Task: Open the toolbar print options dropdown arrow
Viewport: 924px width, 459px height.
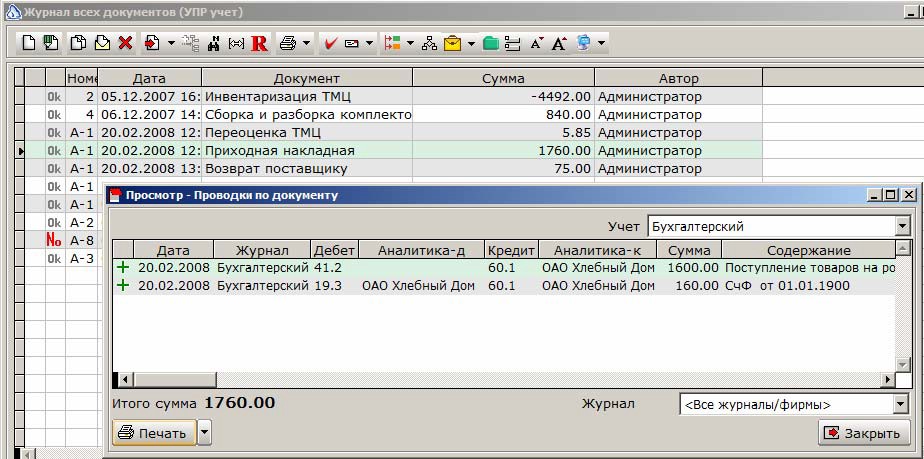Action: pos(306,43)
